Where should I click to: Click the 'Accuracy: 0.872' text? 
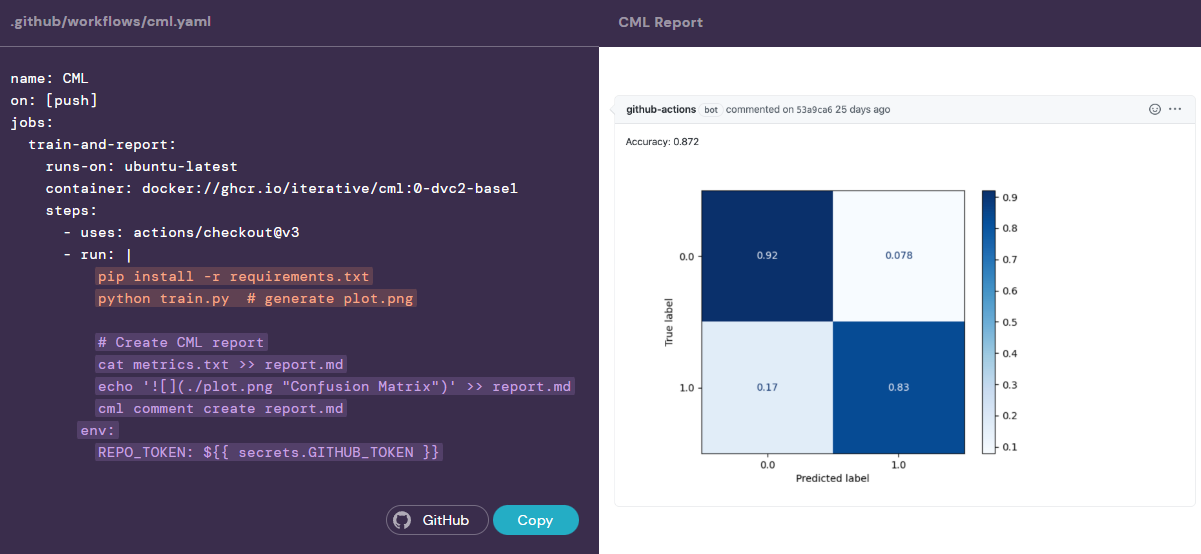(x=662, y=141)
